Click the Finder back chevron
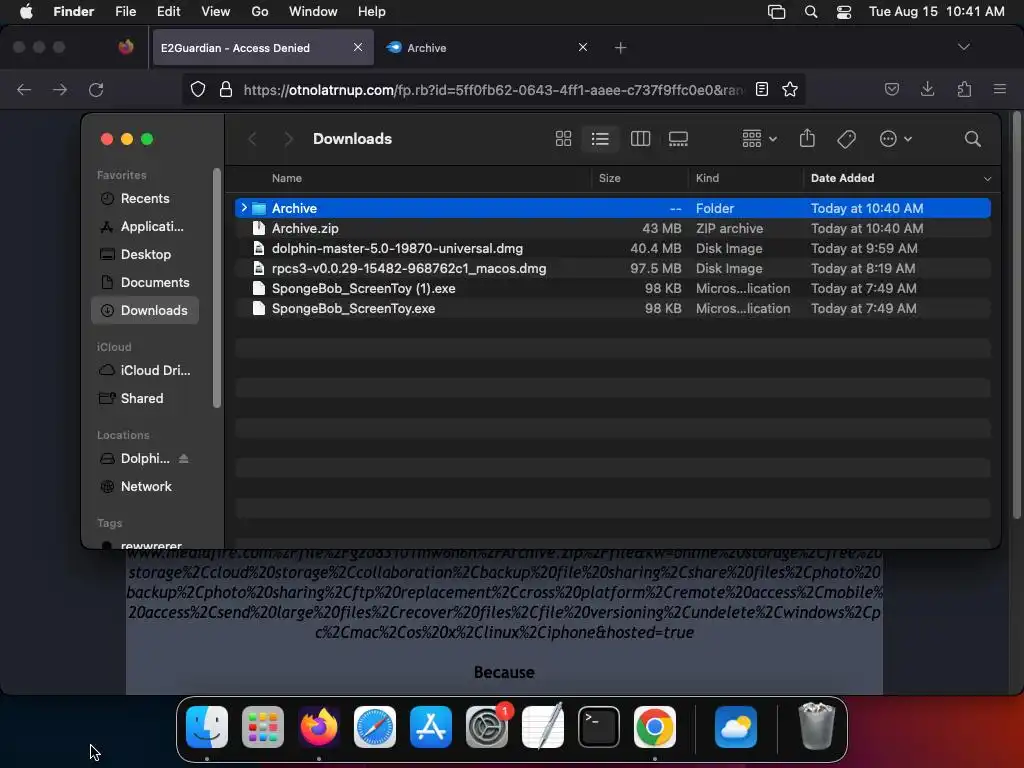The height and width of the screenshot is (768, 1024). [x=253, y=138]
